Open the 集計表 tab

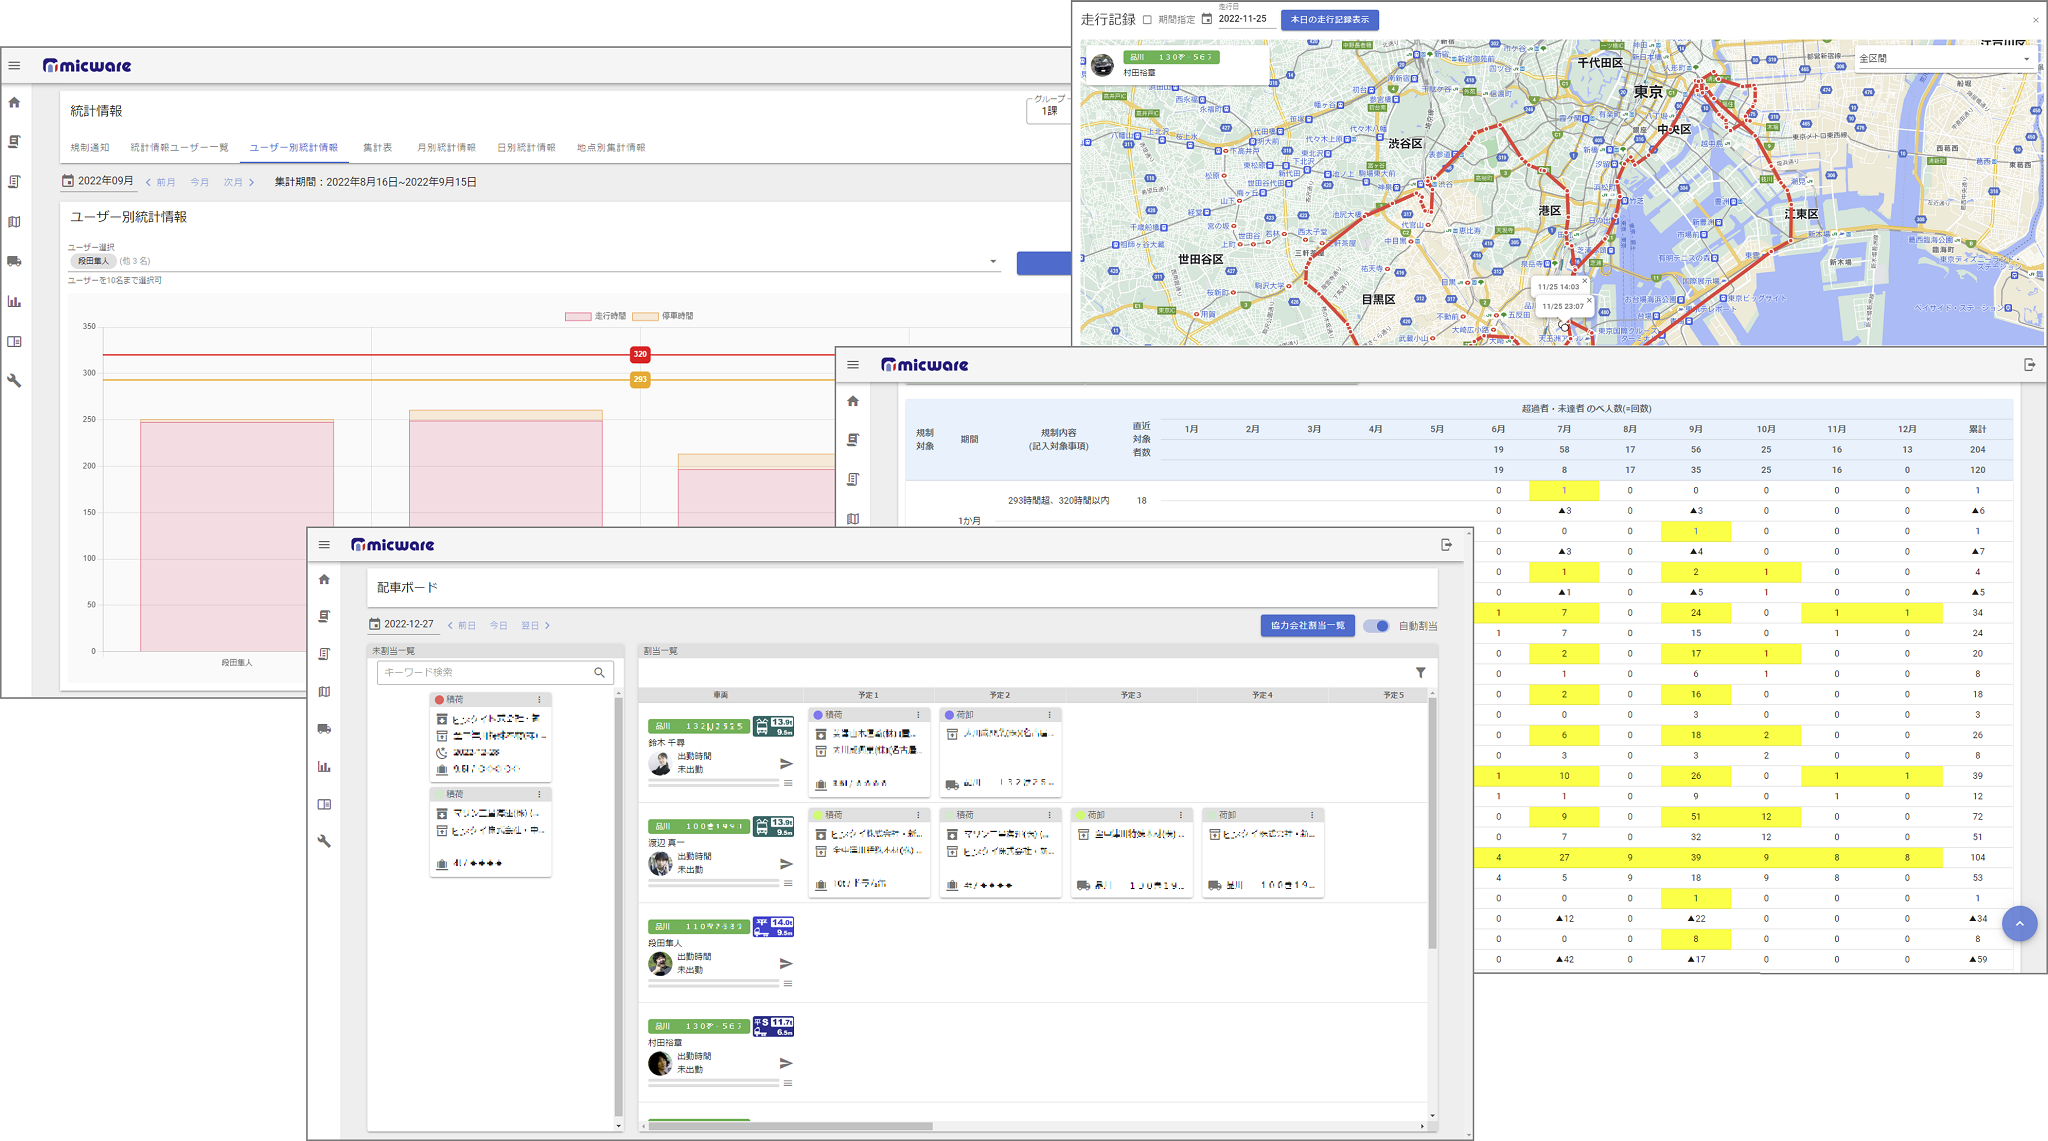coord(377,148)
